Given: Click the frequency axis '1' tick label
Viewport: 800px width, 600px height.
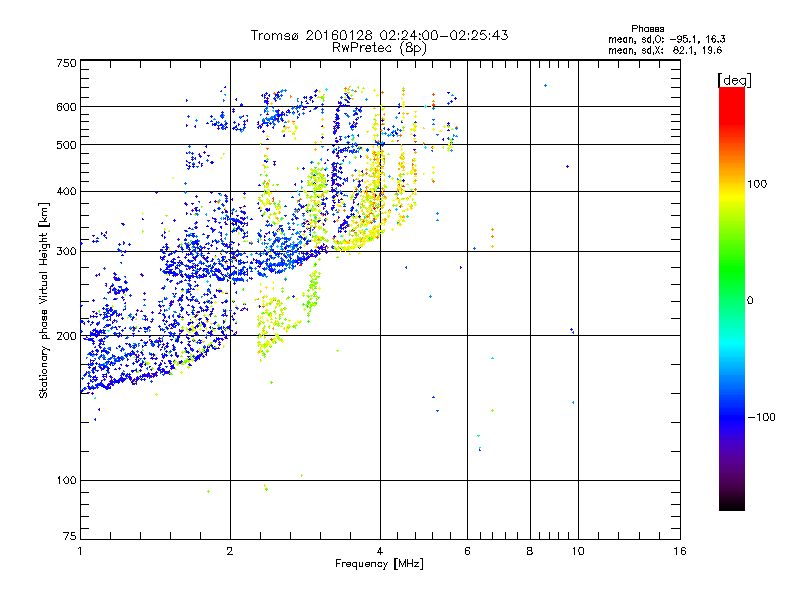Looking at the screenshot, I should point(80,551).
